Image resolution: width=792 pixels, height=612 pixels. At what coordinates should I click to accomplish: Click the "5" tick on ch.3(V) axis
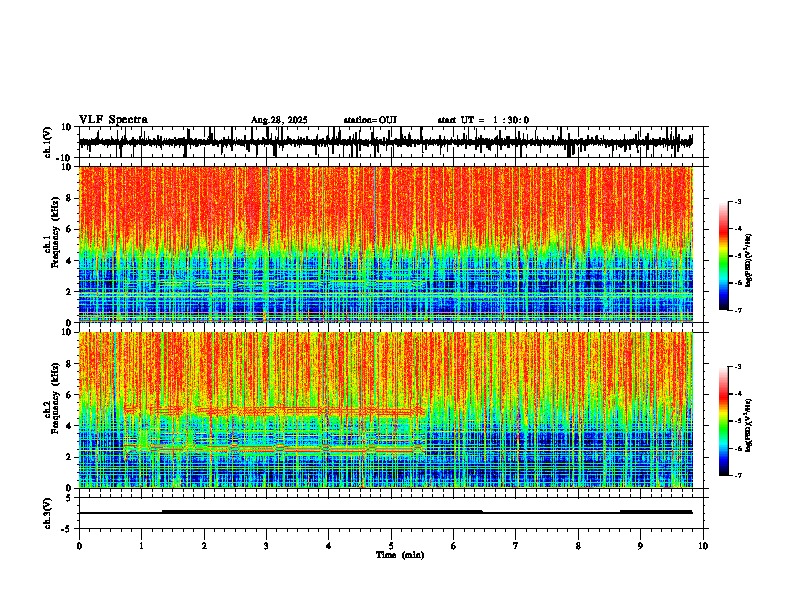(x=69, y=498)
